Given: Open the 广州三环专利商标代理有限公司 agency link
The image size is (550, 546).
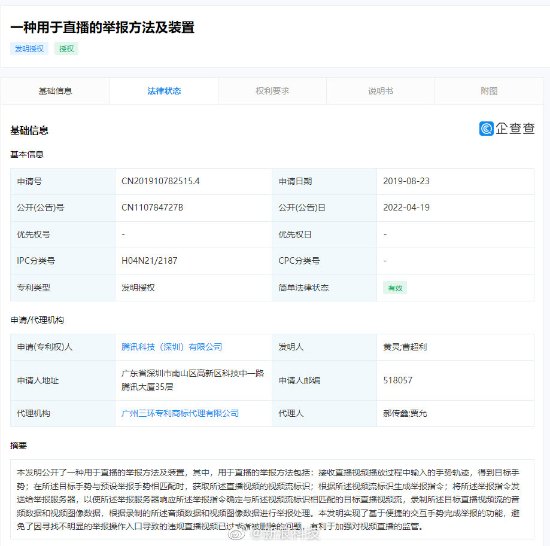Looking at the screenshot, I should coord(180,413).
